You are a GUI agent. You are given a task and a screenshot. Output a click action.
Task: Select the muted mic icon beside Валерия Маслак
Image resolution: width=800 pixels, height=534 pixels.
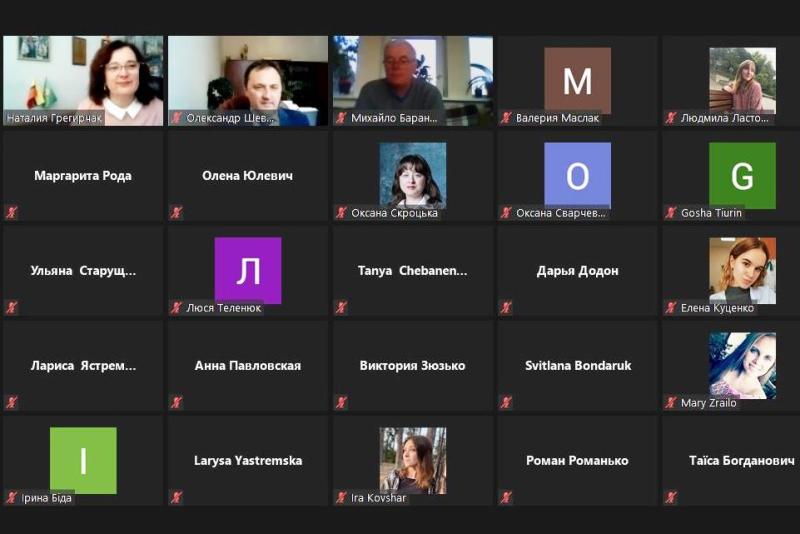click(x=506, y=118)
